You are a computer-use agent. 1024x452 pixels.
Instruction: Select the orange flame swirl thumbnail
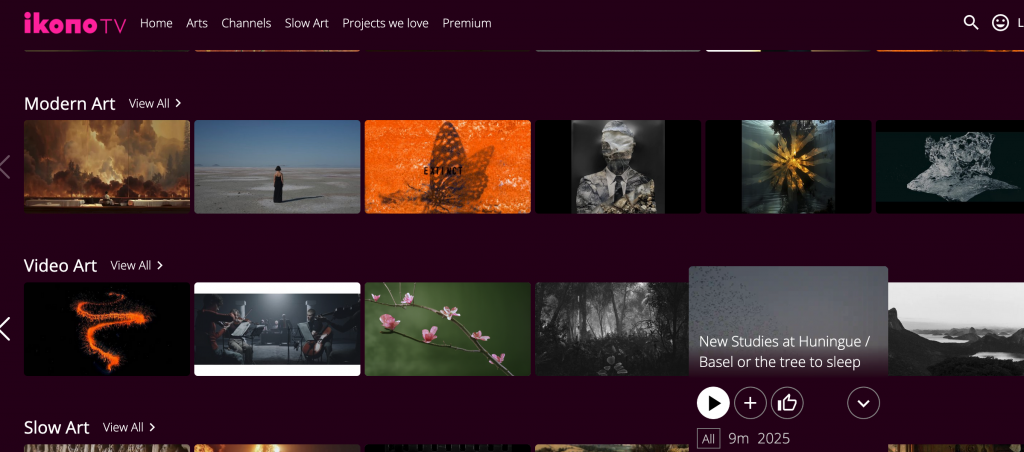pyautogui.click(x=106, y=329)
